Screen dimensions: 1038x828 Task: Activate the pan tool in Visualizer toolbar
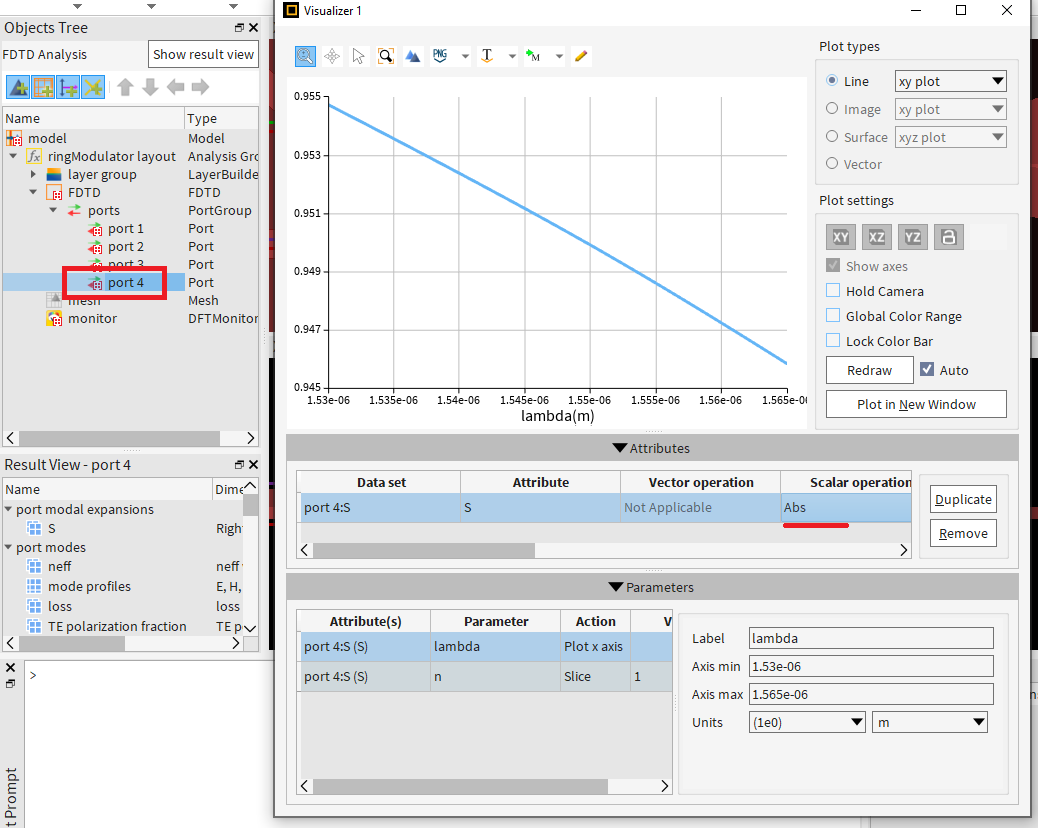tap(332, 56)
